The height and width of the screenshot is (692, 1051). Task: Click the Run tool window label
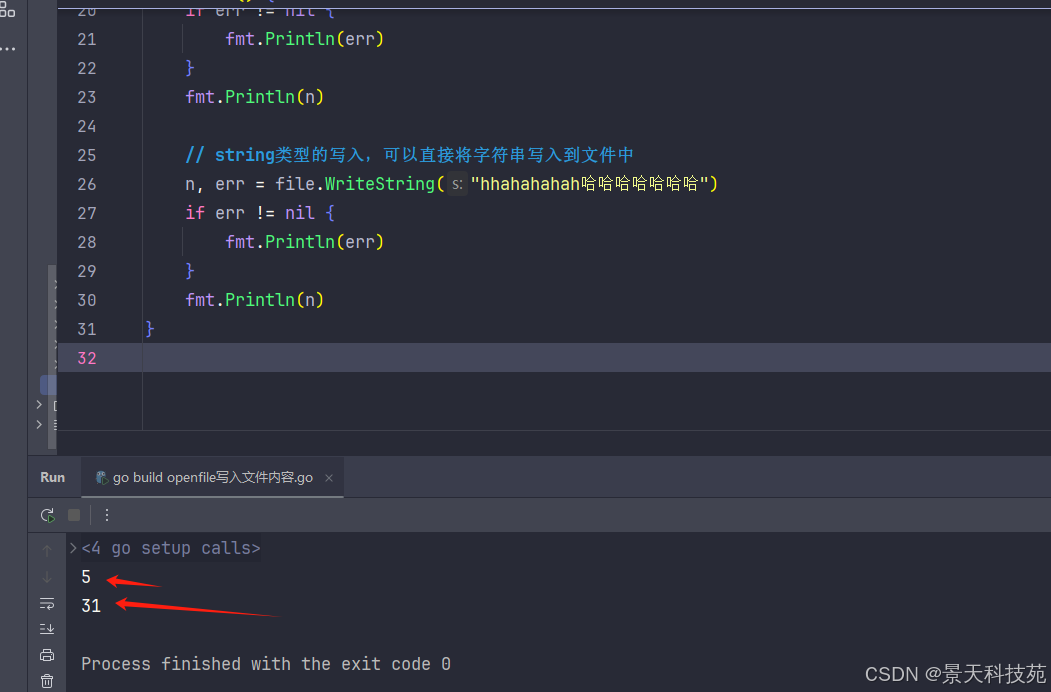[x=53, y=477]
